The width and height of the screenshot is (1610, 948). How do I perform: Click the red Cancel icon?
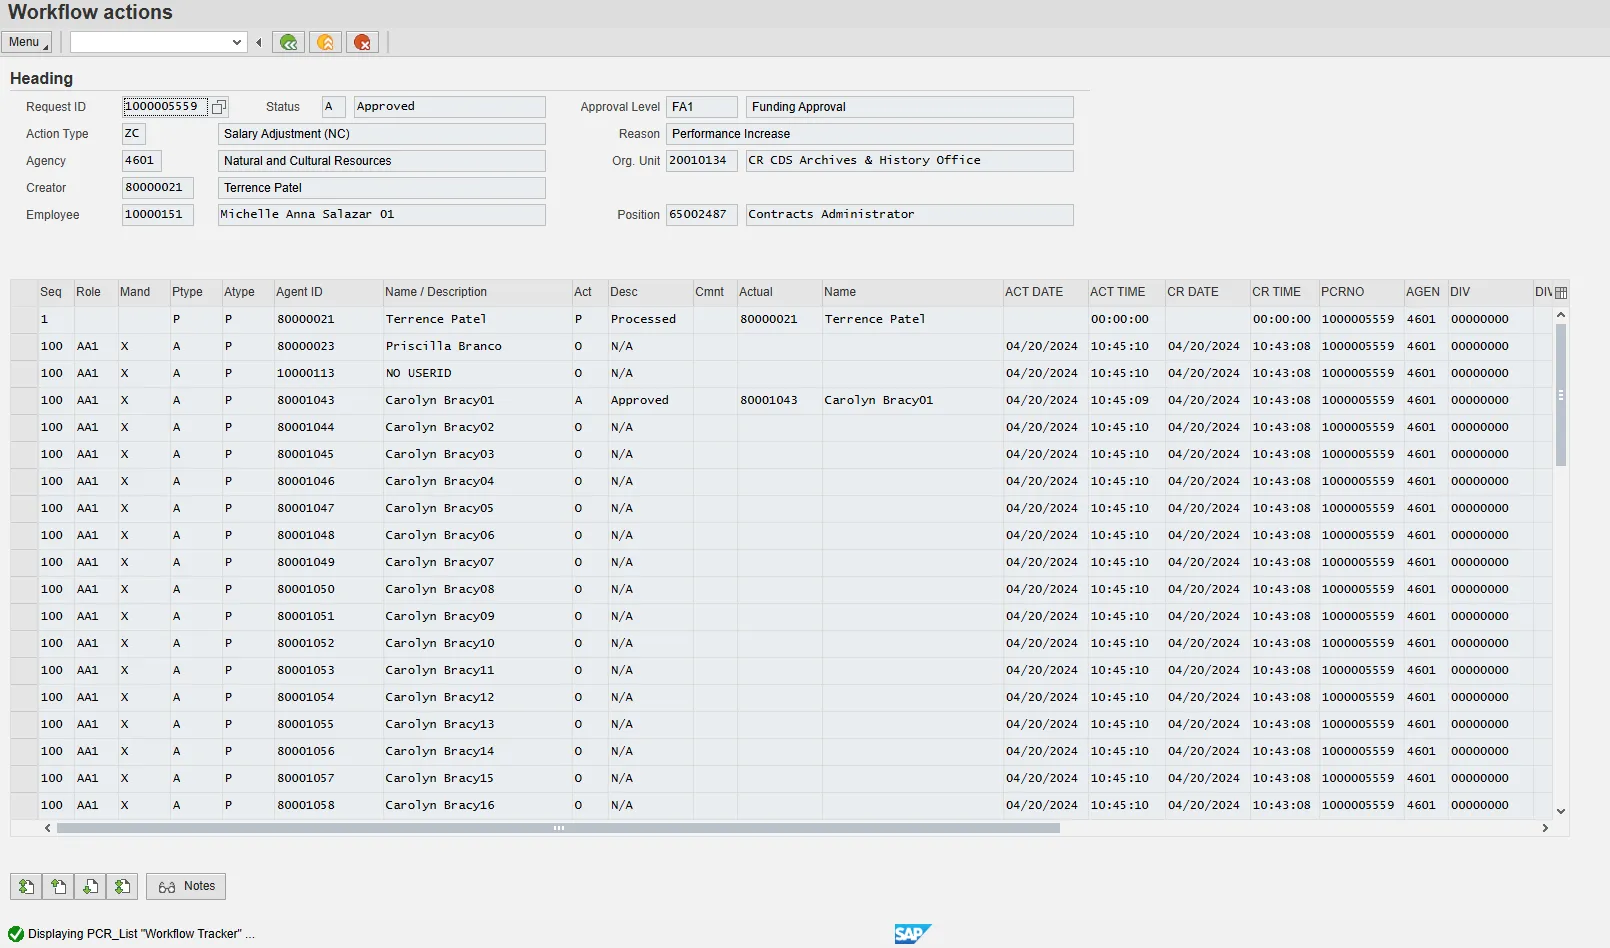coord(362,42)
